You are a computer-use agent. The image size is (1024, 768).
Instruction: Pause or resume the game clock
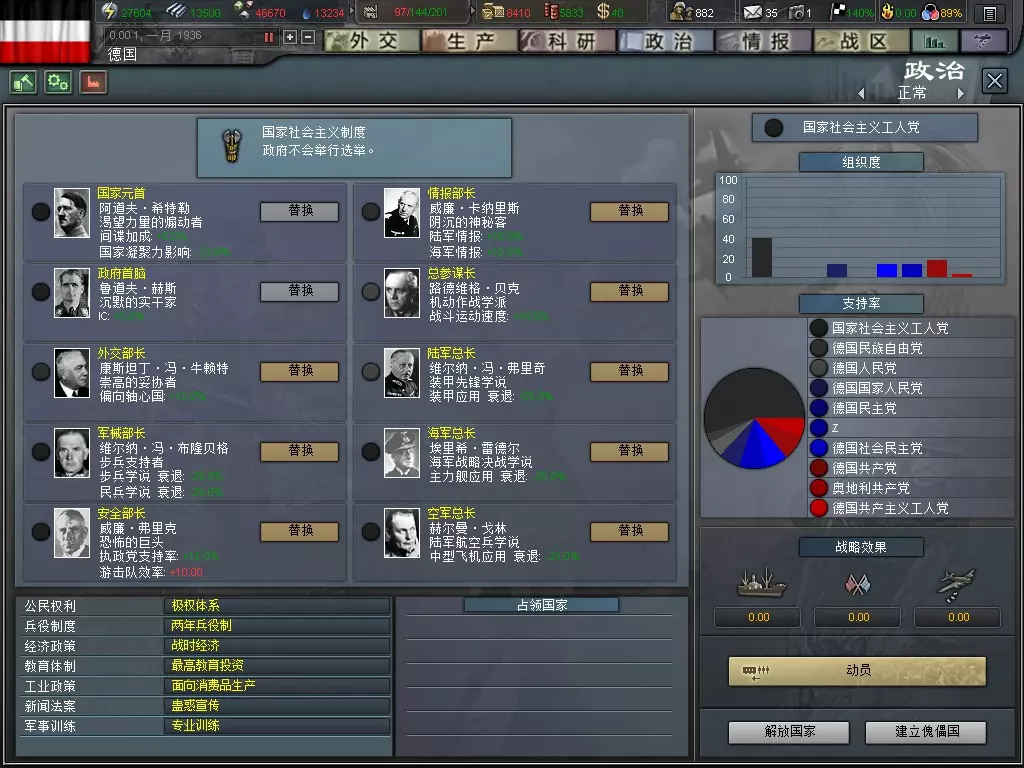pos(268,37)
